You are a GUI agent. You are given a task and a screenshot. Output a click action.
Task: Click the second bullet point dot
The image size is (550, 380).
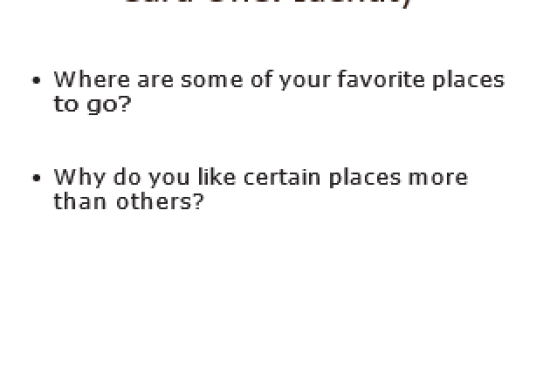click(36, 178)
